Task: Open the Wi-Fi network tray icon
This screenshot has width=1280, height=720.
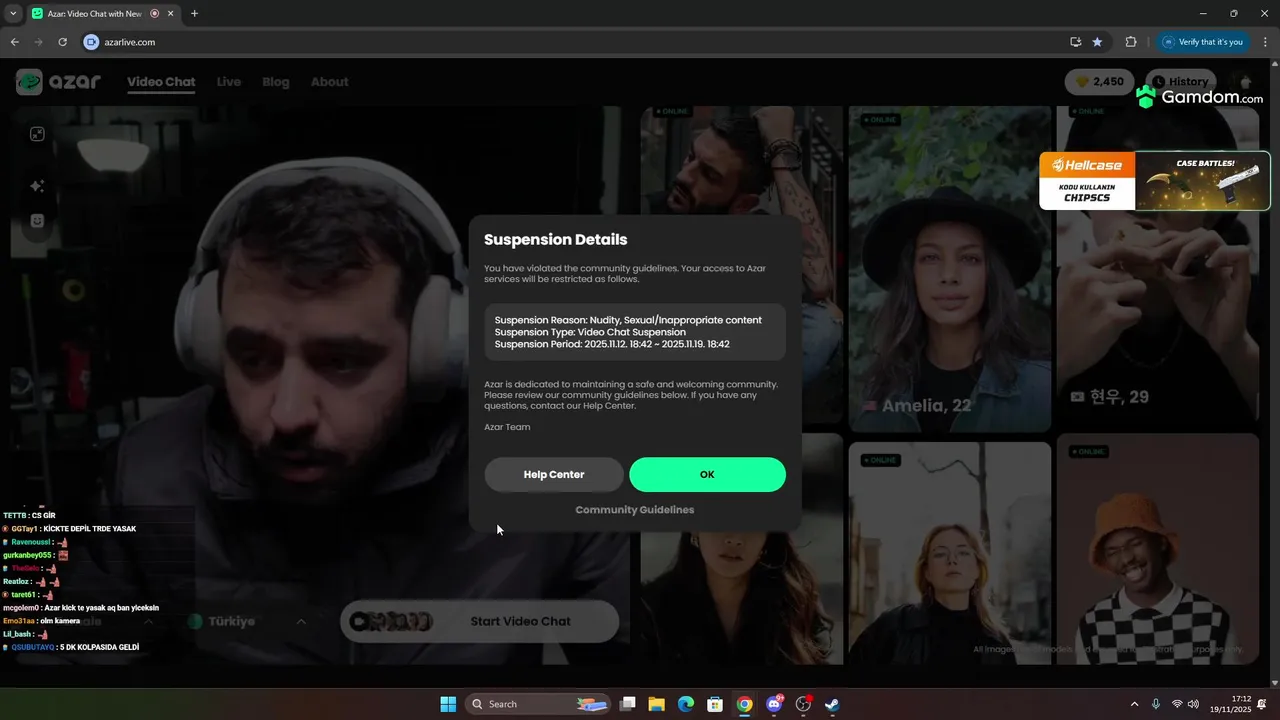Action: 1177,704
